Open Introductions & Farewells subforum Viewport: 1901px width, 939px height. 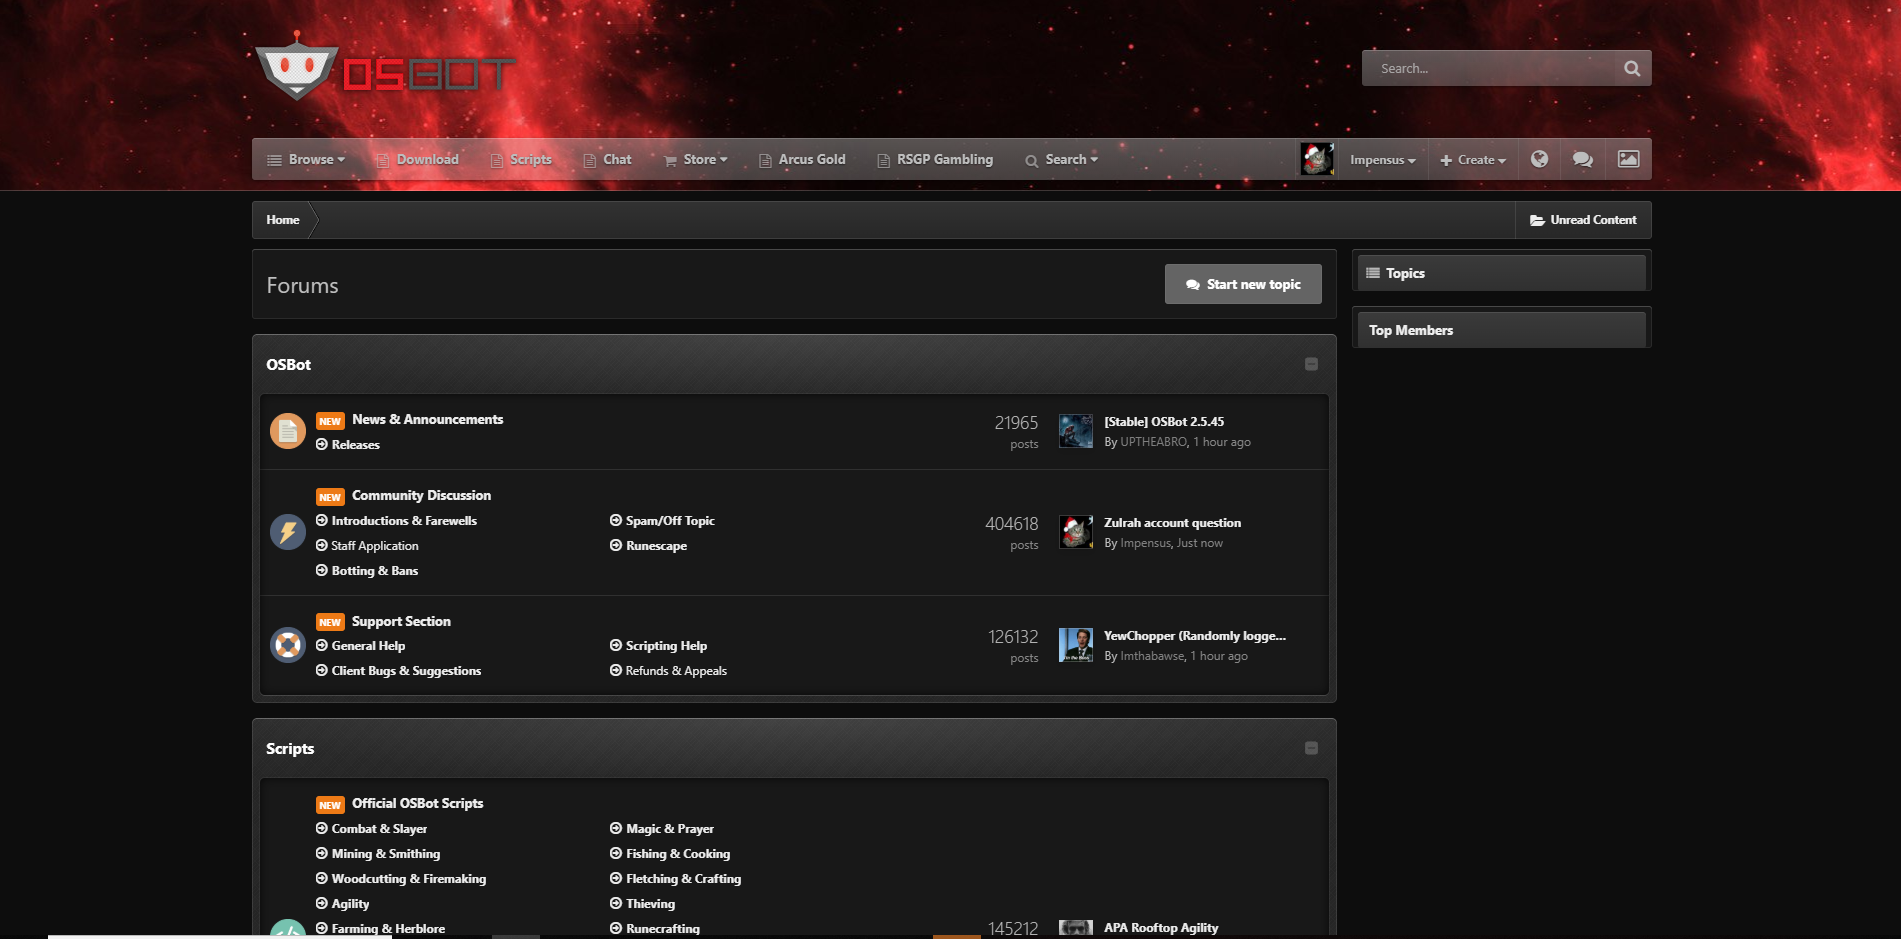pyautogui.click(x=404, y=521)
